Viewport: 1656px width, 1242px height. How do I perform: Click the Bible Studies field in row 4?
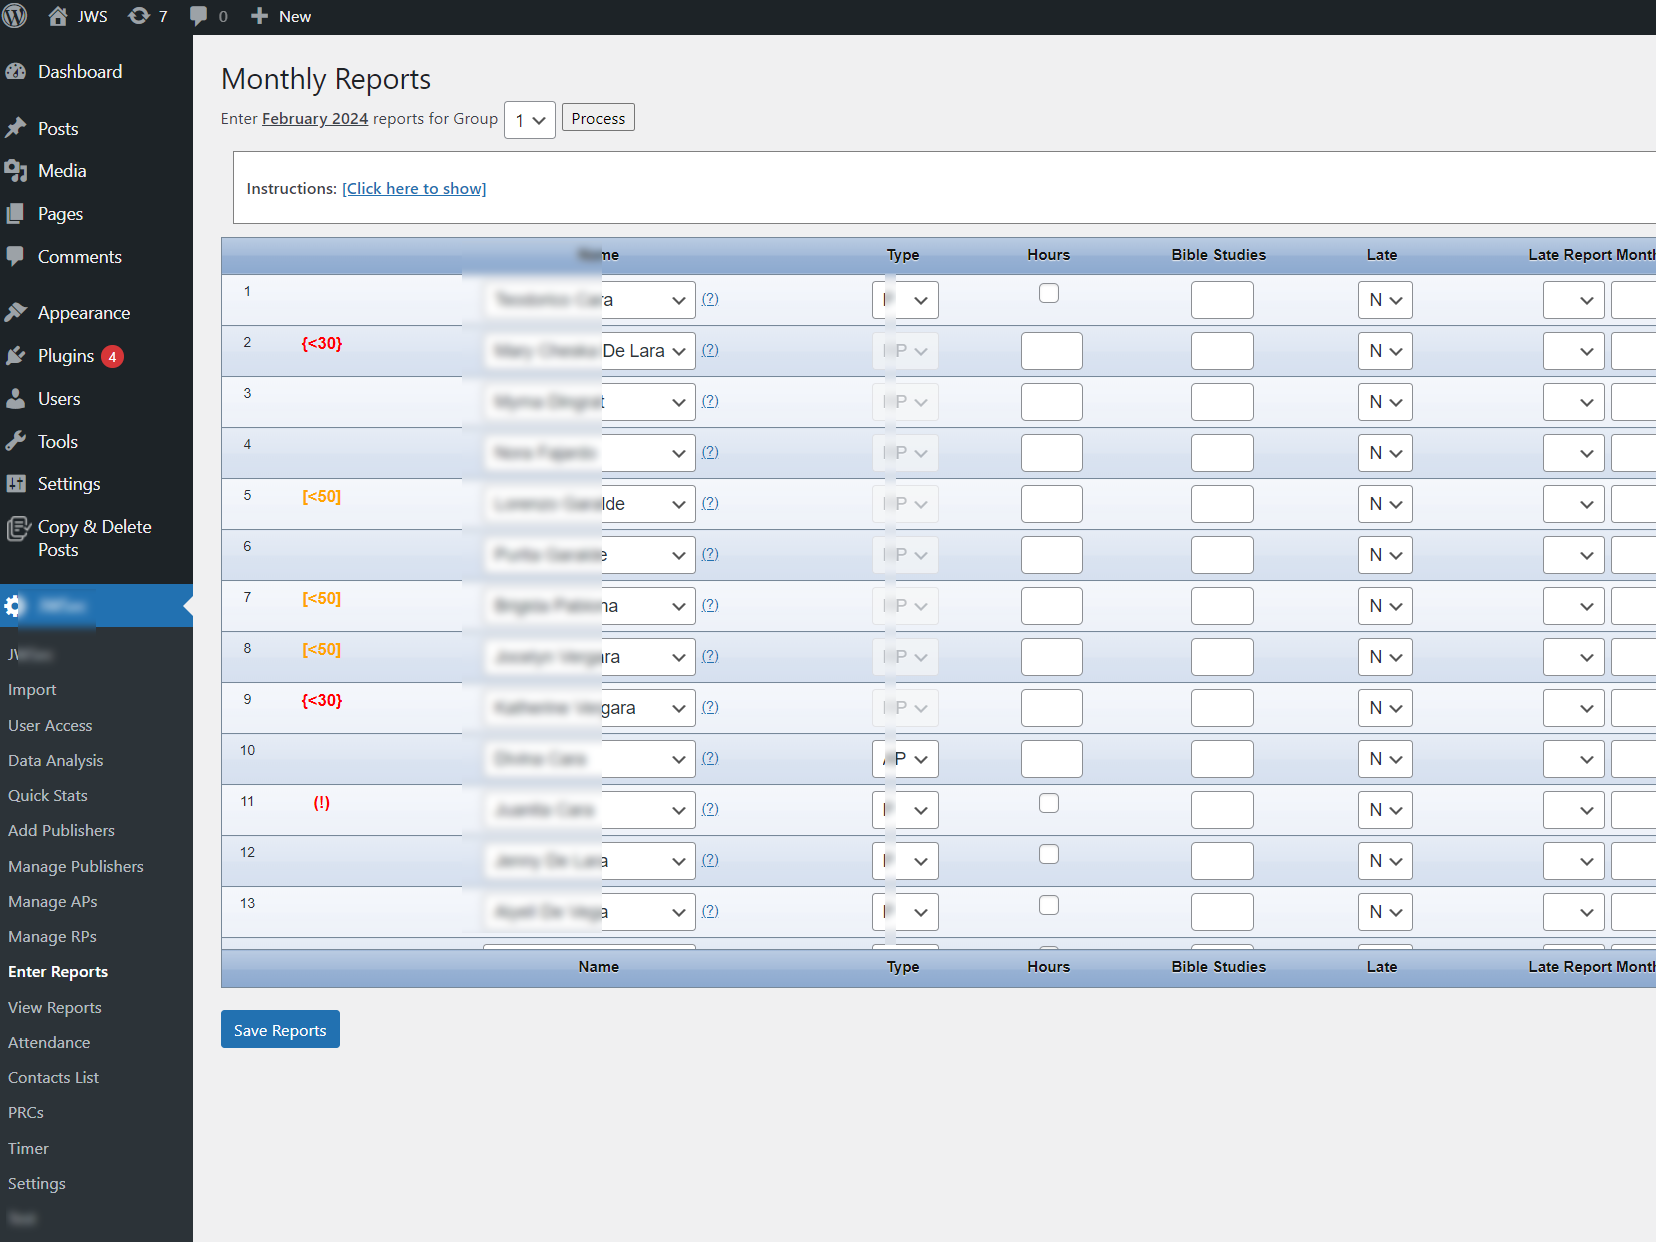[1222, 453]
